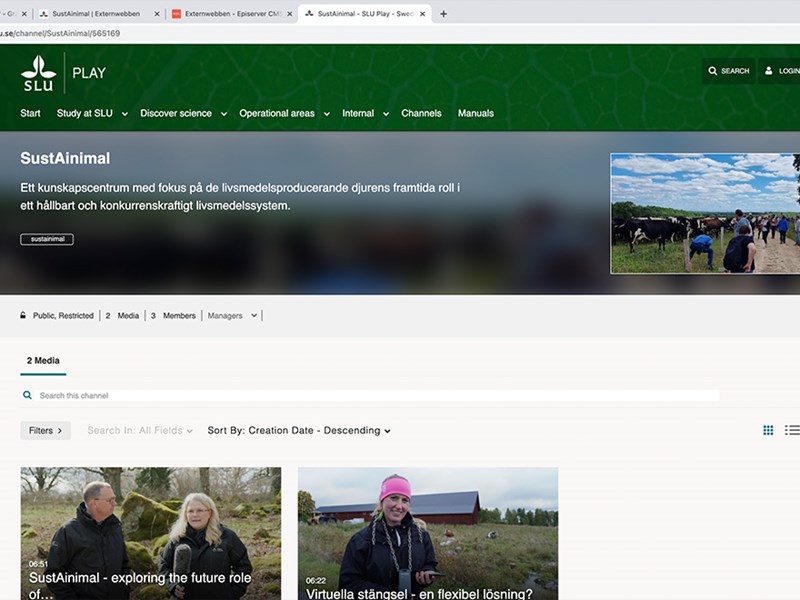This screenshot has width=800, height=600.
Task: Click the Public, Restricted label
Action: tap(63, 316)
